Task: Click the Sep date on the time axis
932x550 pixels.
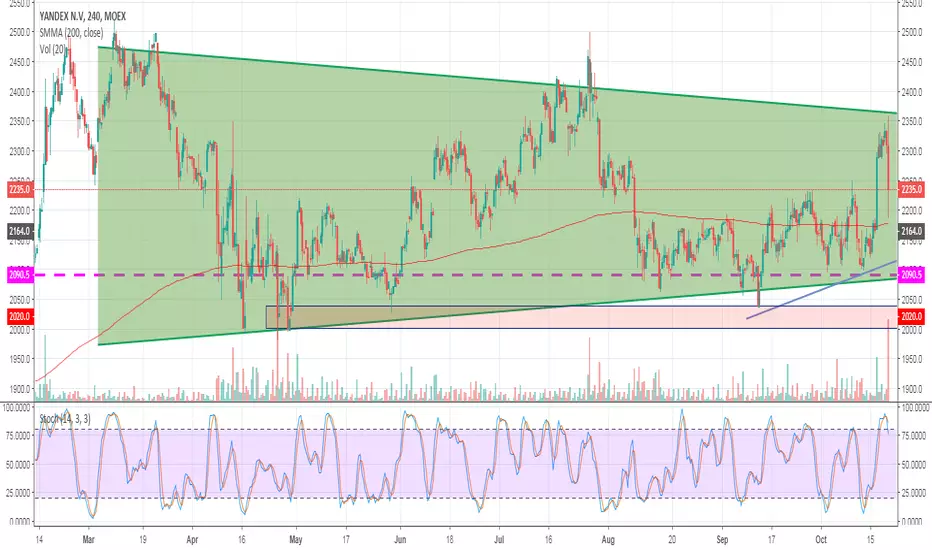Action: [722, 539]
